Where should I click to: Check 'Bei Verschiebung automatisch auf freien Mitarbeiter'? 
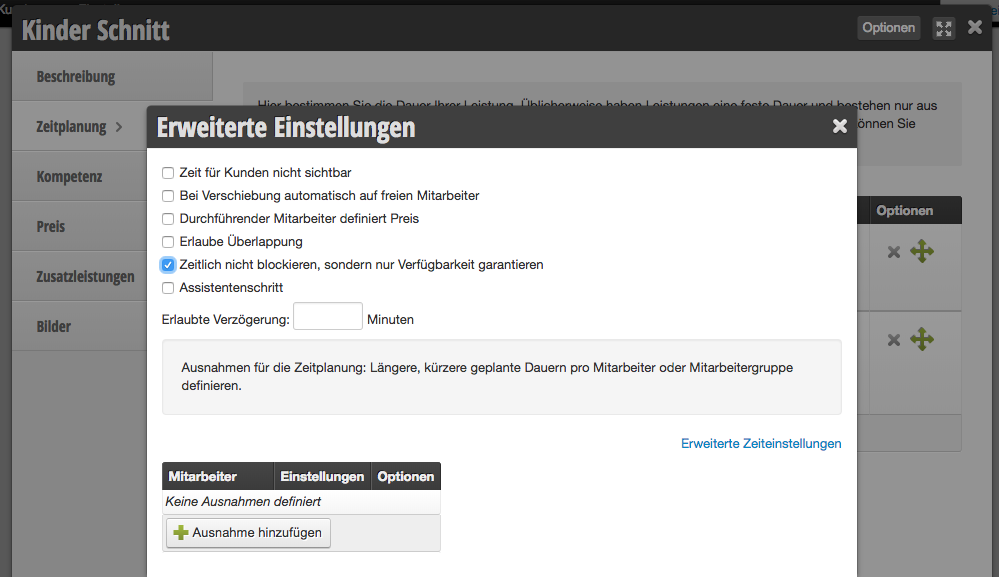click(168, 196)
